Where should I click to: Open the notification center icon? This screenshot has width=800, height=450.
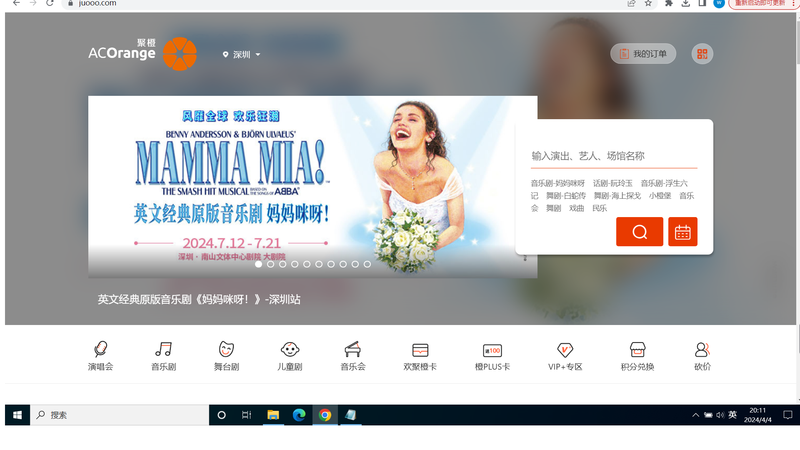click(x=788, y=415)
